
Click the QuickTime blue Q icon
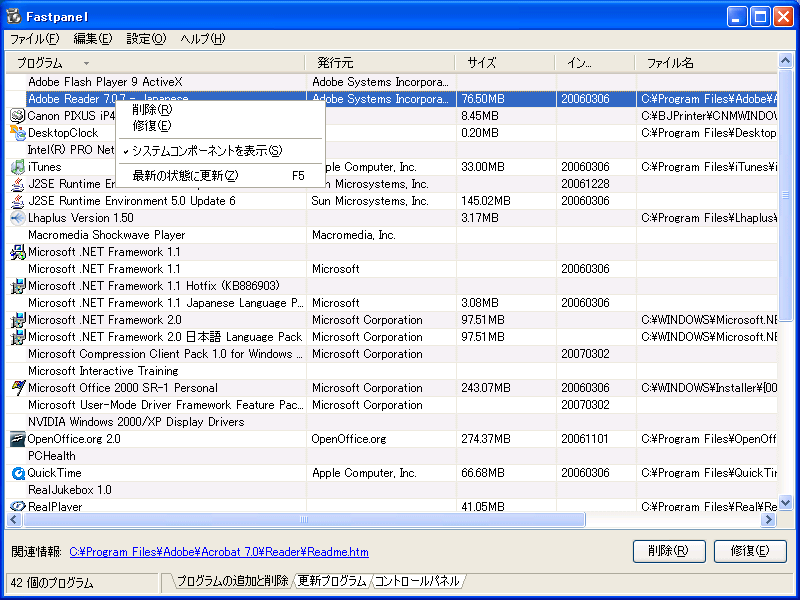17,473
